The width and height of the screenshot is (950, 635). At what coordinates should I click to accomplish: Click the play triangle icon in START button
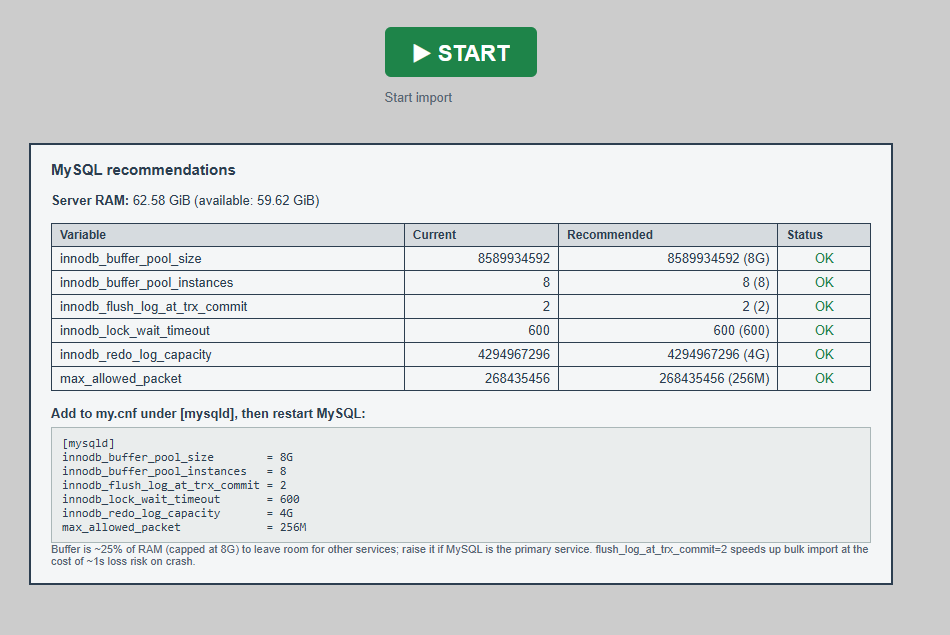coord(422,53)
